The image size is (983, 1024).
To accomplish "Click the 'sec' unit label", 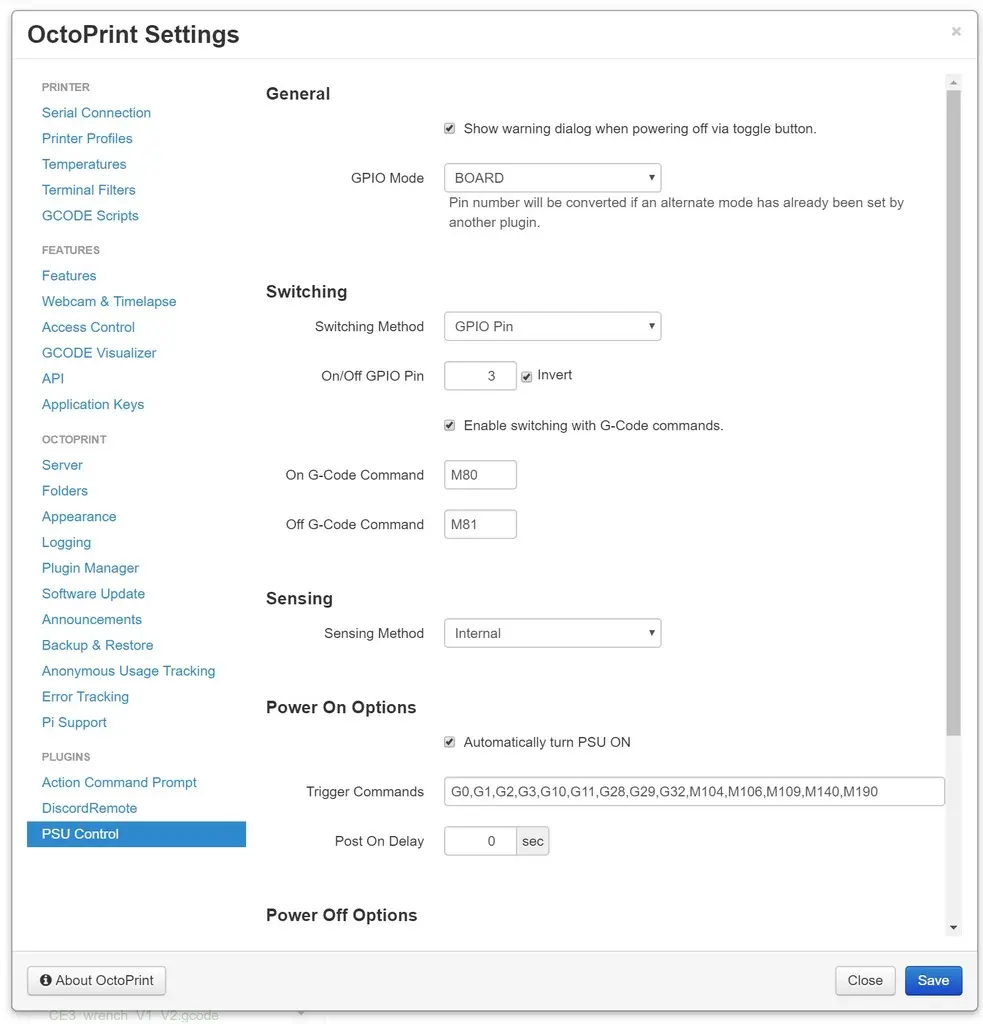I will coord(533,841).
